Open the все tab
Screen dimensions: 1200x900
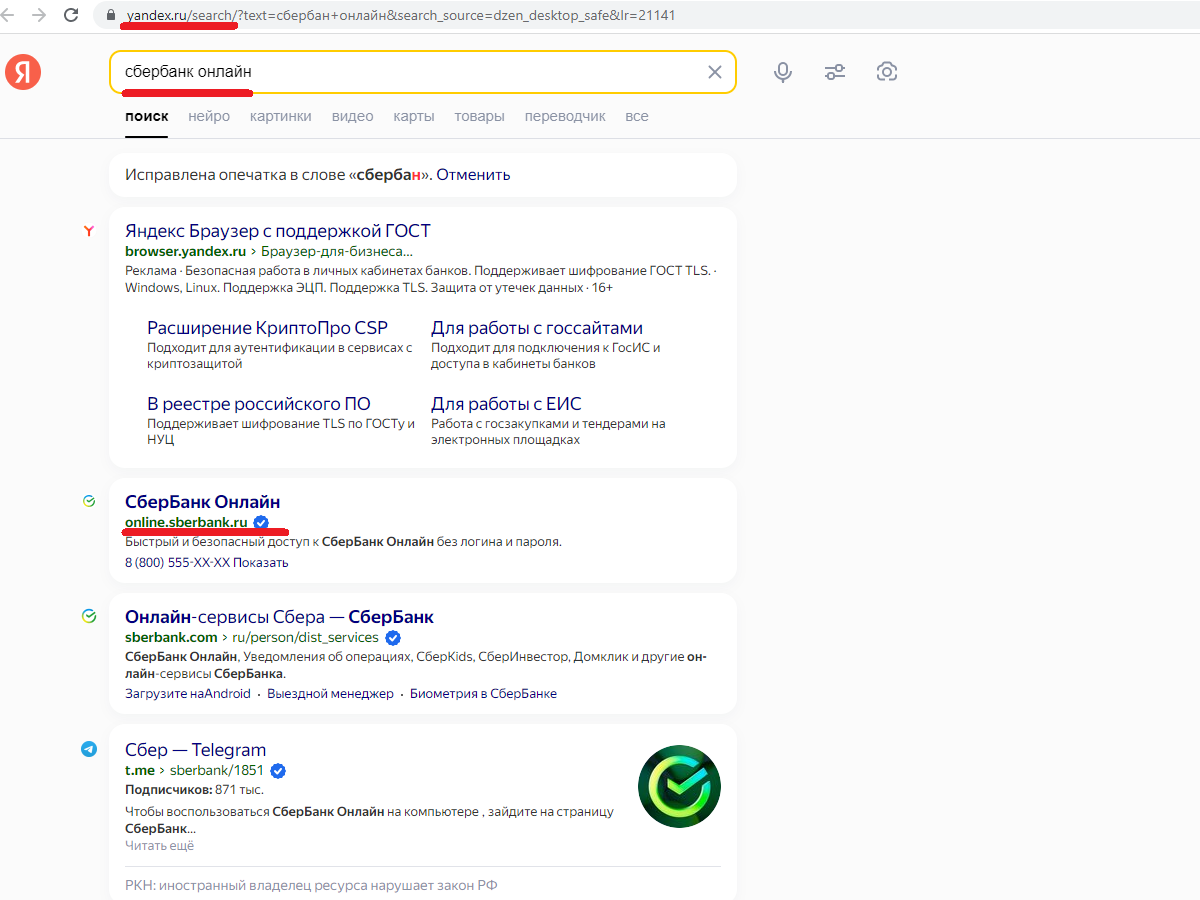point(637,116)
